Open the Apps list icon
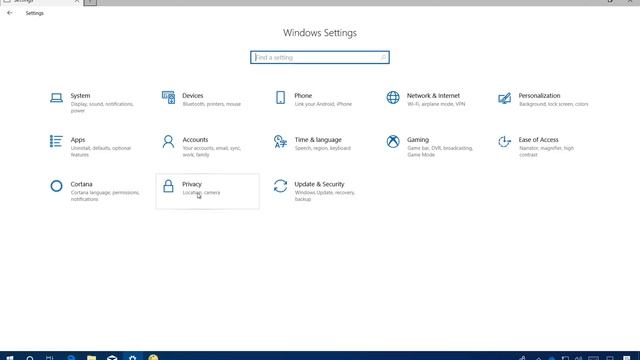Screen dimensions: 640x360 (x=56, y=141)
